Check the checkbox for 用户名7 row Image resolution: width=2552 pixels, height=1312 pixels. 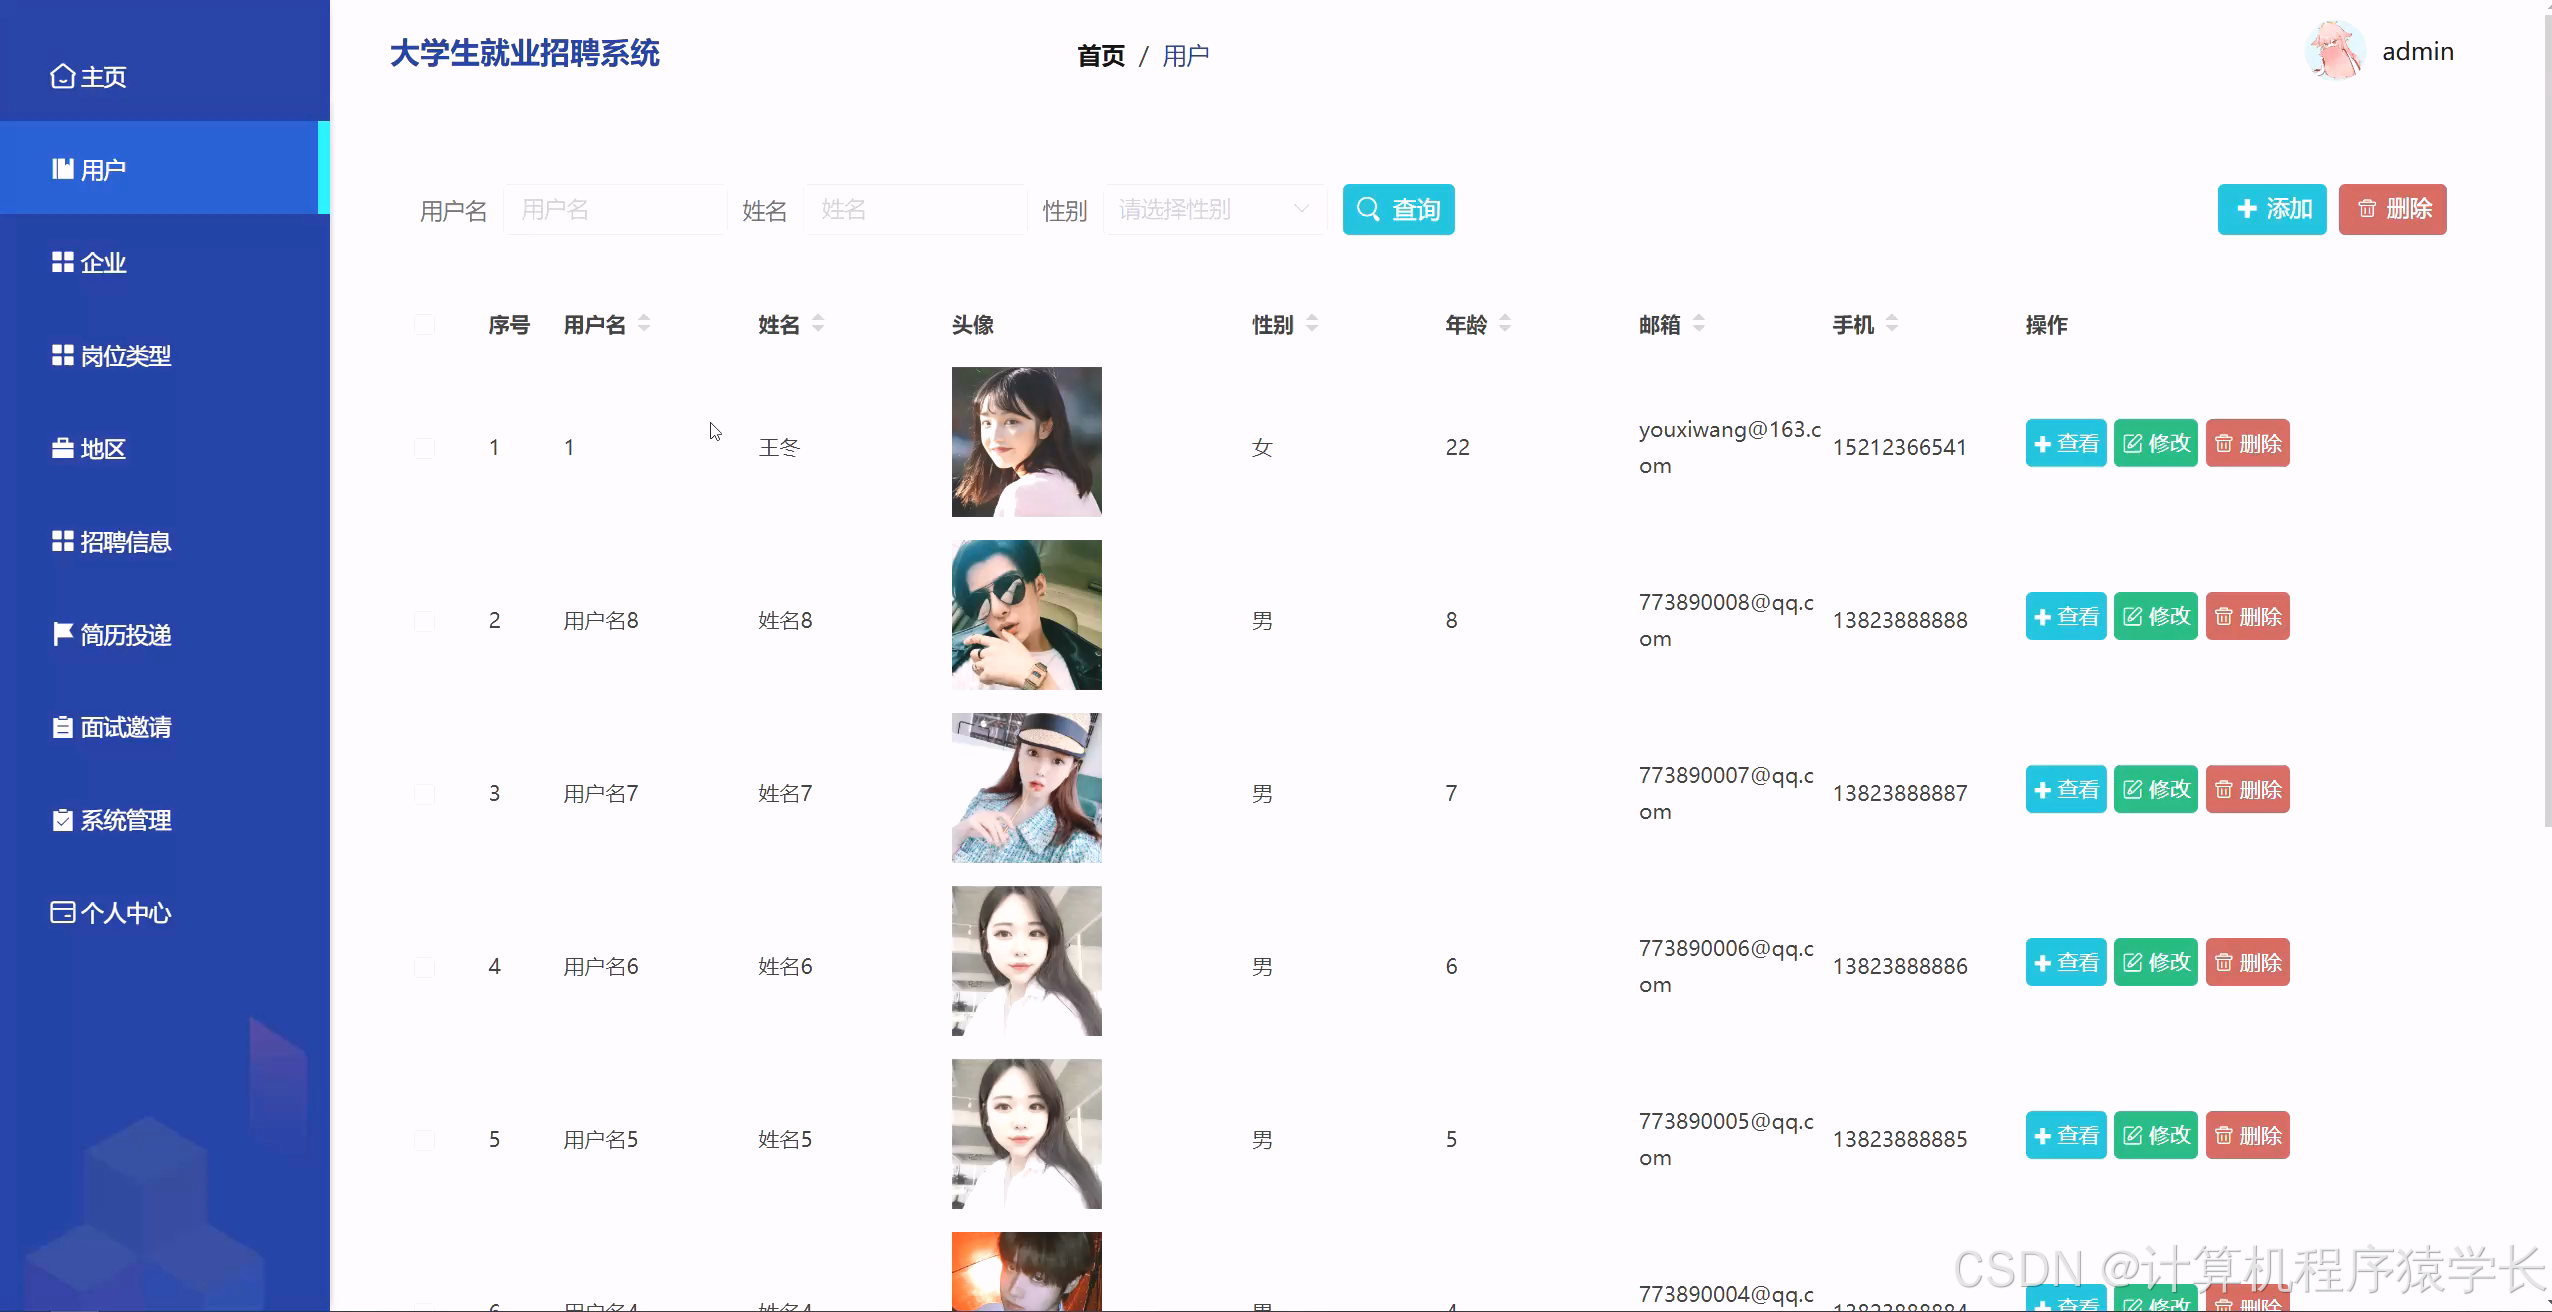426,792
